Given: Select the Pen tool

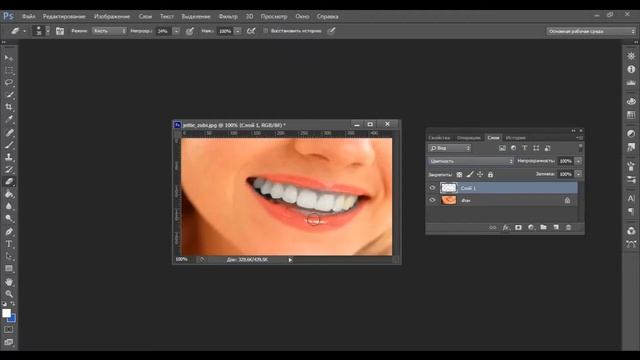Looking at the screenshot, I should tap(9, 232).
